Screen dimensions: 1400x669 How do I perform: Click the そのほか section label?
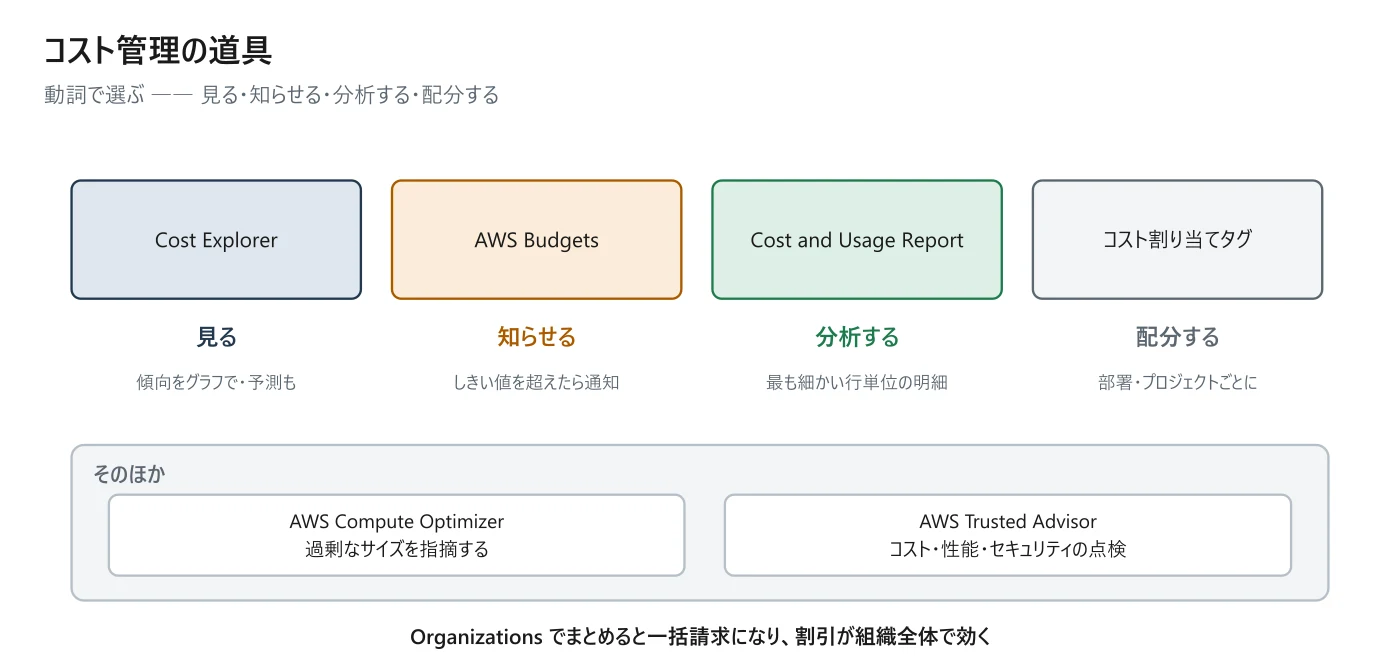click(x=129, y=474)
